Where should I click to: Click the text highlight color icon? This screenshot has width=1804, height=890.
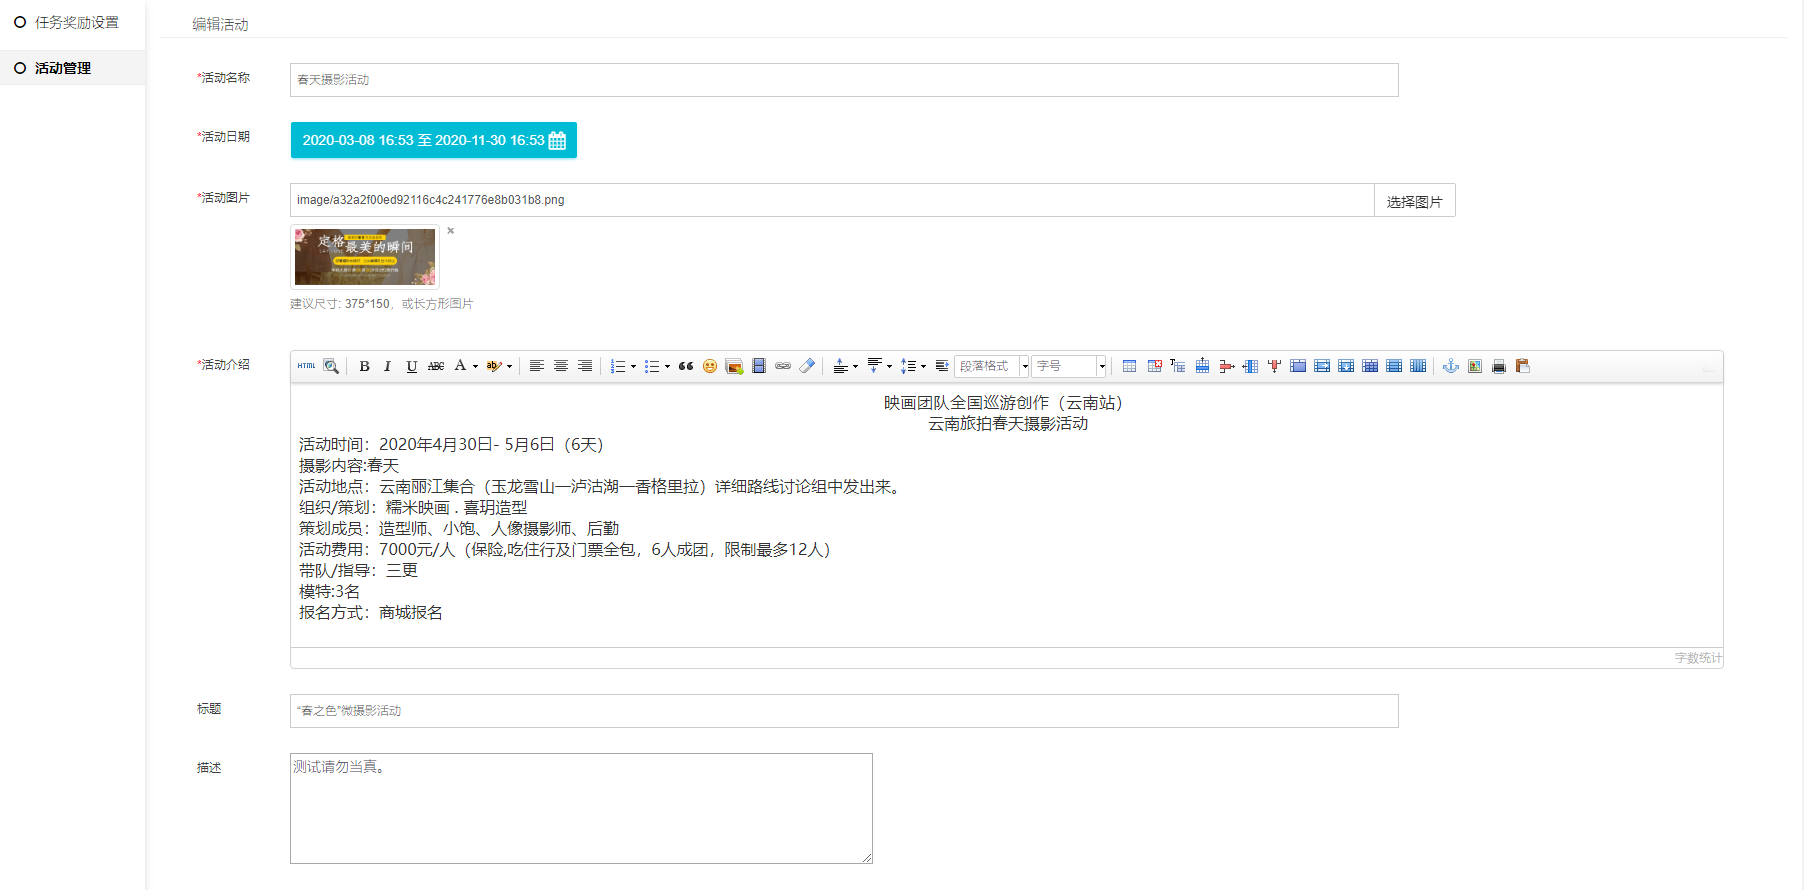point(494,366)
